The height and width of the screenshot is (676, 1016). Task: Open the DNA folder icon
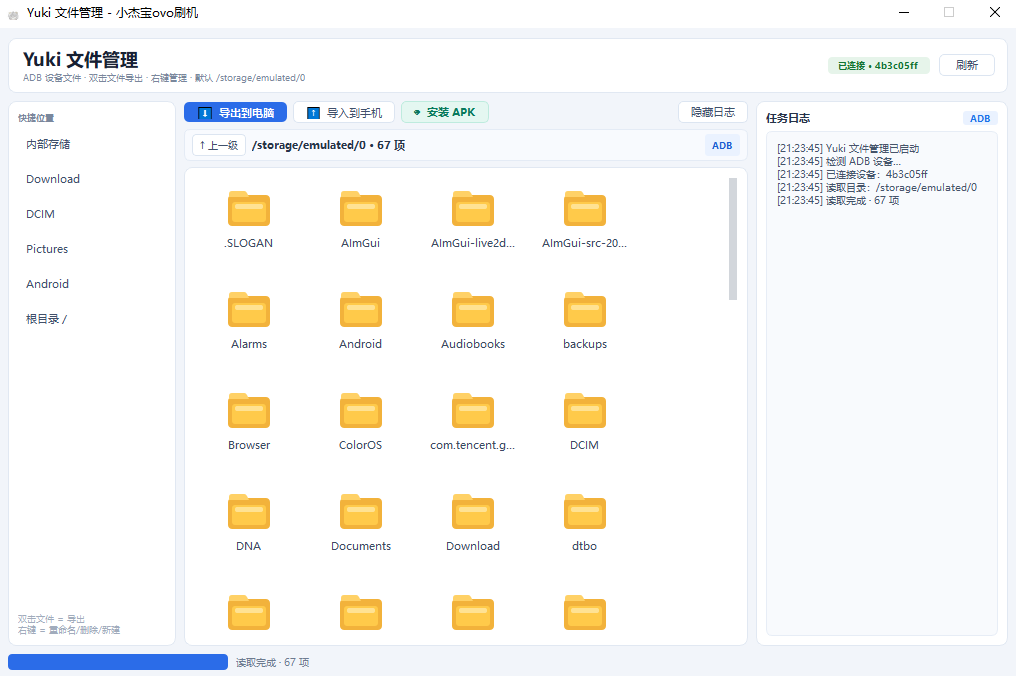pos(249,512)
